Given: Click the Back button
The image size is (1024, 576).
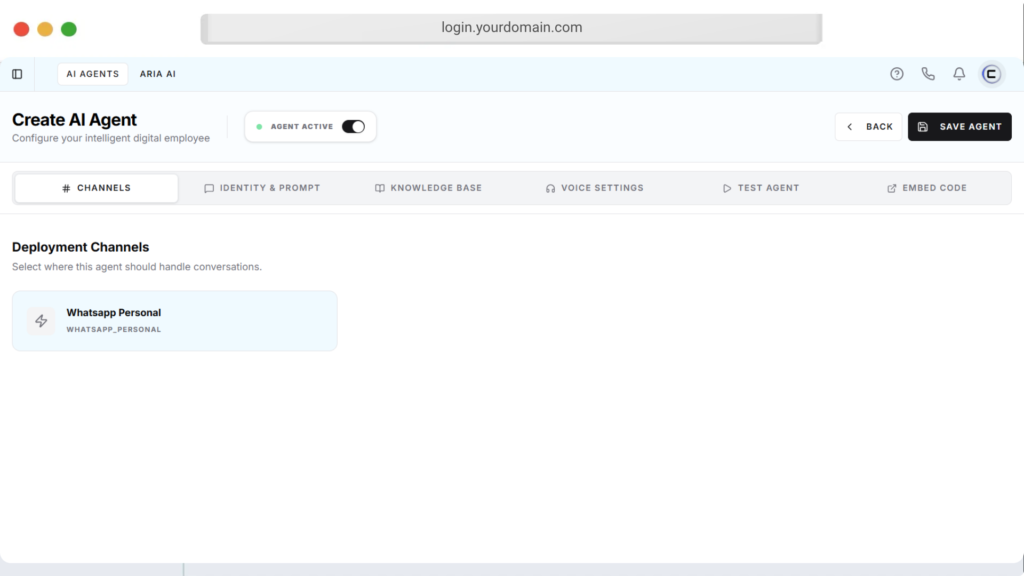Looking at the screenshot, I should (x=869, y=127).
